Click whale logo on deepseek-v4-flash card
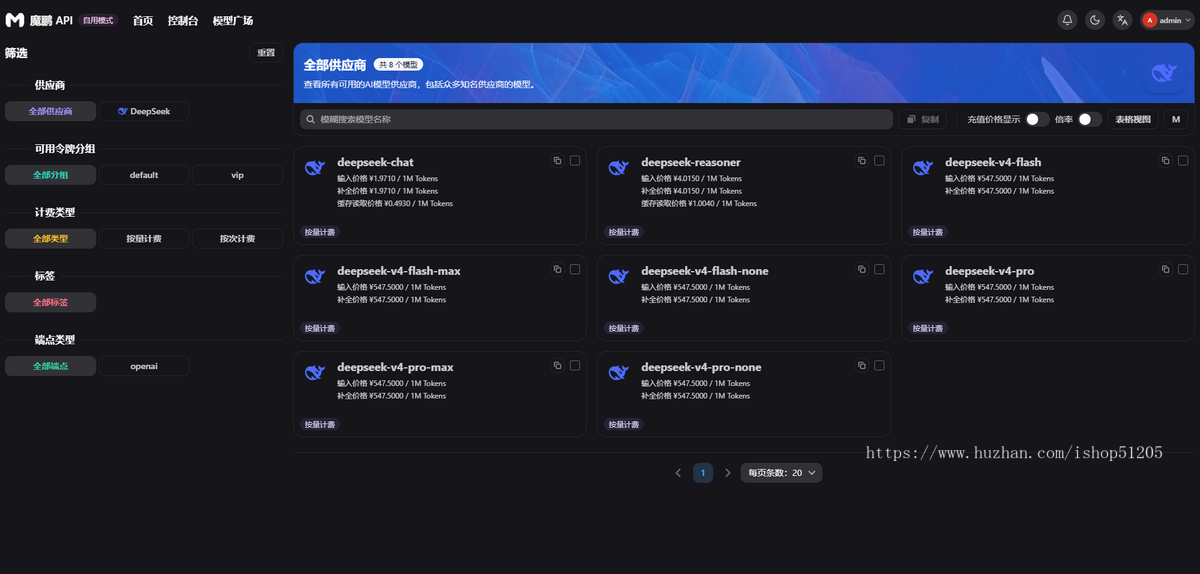The image size is (1200, 574). 923,168
